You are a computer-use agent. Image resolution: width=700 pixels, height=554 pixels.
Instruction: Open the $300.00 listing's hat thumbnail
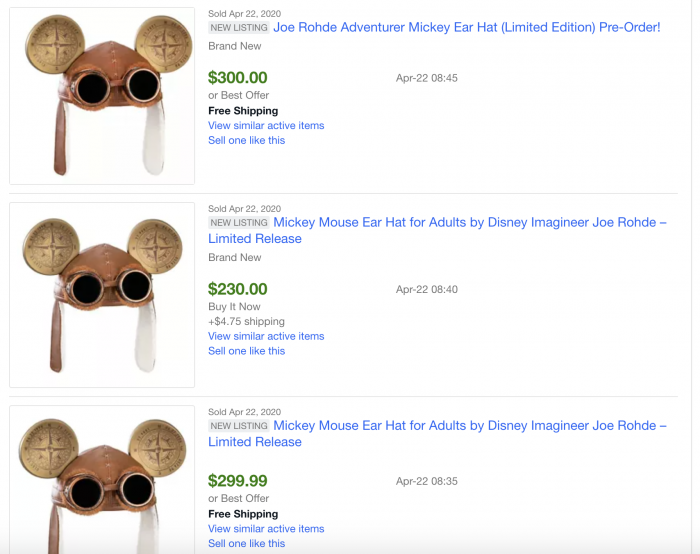click(102, 96)
